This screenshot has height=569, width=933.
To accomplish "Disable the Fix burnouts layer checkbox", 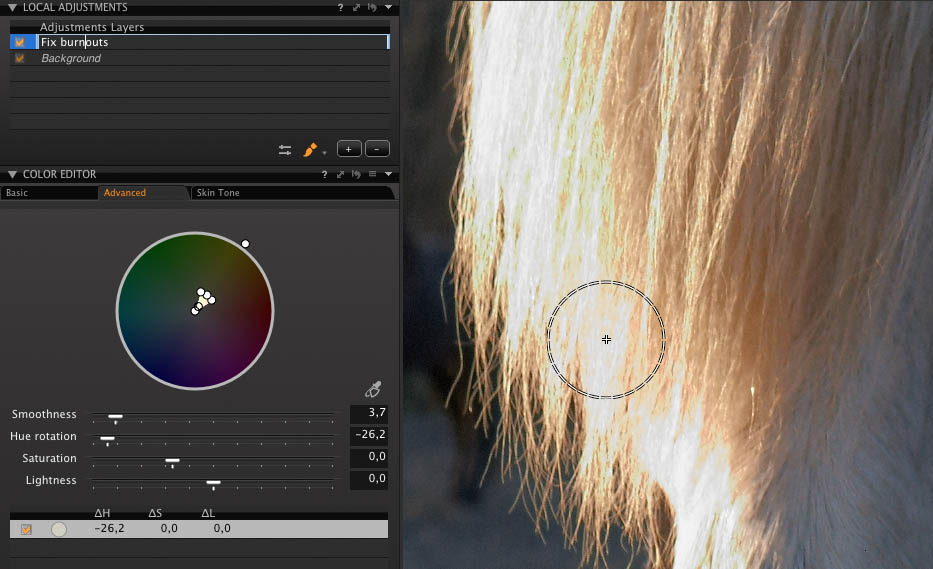I will click(19, 42).
